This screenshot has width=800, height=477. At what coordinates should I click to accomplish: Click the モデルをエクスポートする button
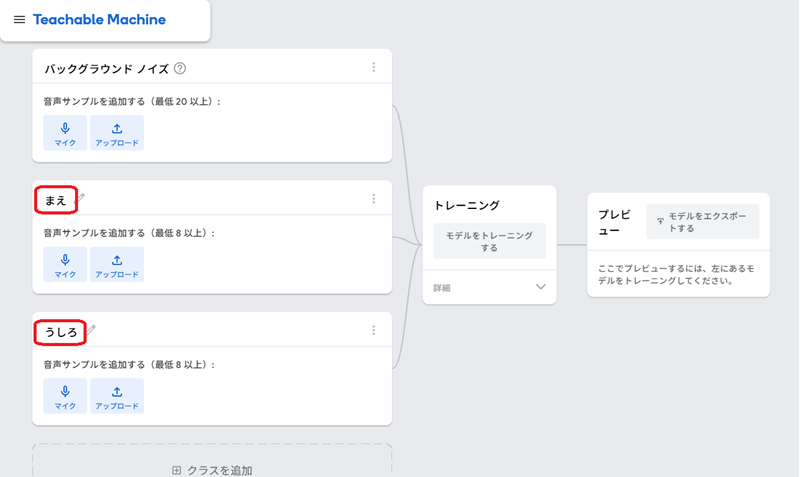pyautogui.click(x=702, y=221)
